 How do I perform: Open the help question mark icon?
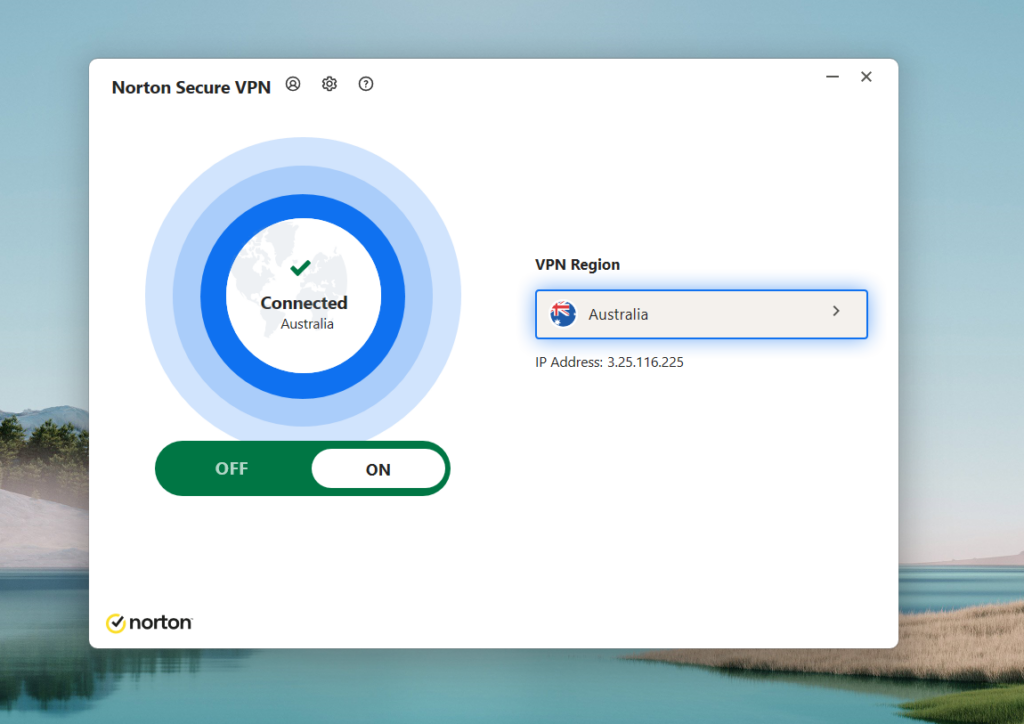point(365,84)
